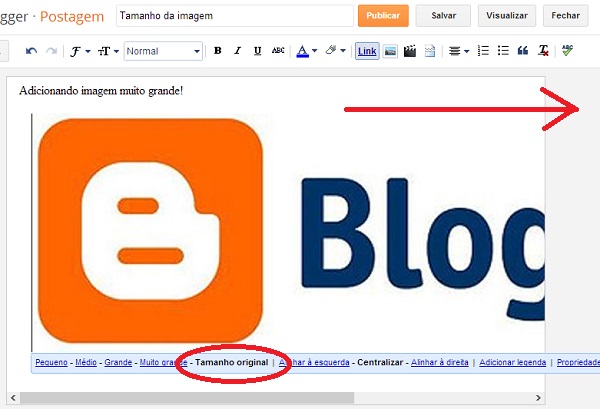
Task: Click Adicionar legenda
Action: point(513,362)
